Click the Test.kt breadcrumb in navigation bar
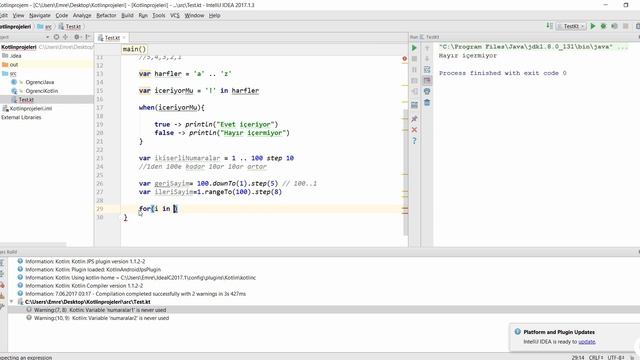This screenshot has height=360, width=640. tap(70, 27)
